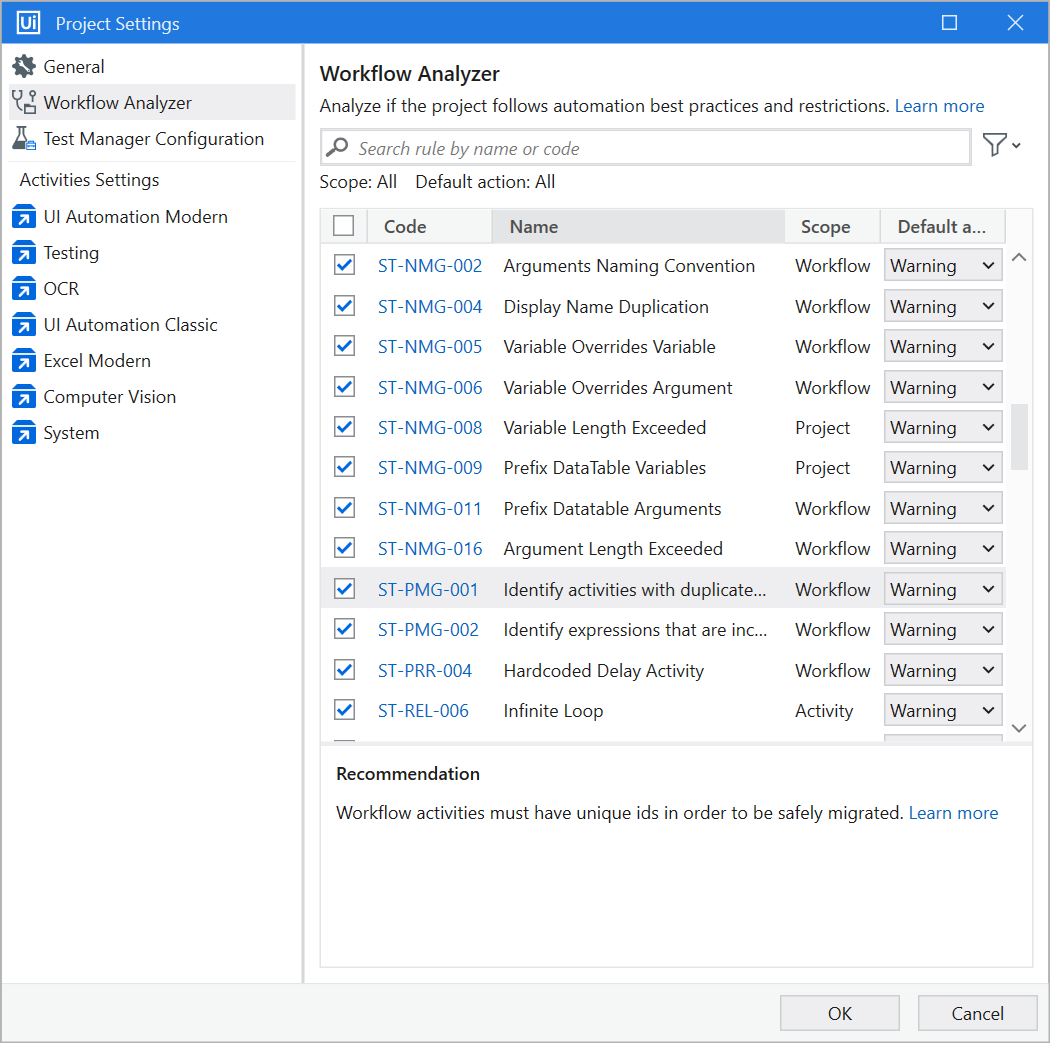Click the Test Manager Configuration flask icon
This screenshot has width=1050, height=1043.
tap(24, 139)
